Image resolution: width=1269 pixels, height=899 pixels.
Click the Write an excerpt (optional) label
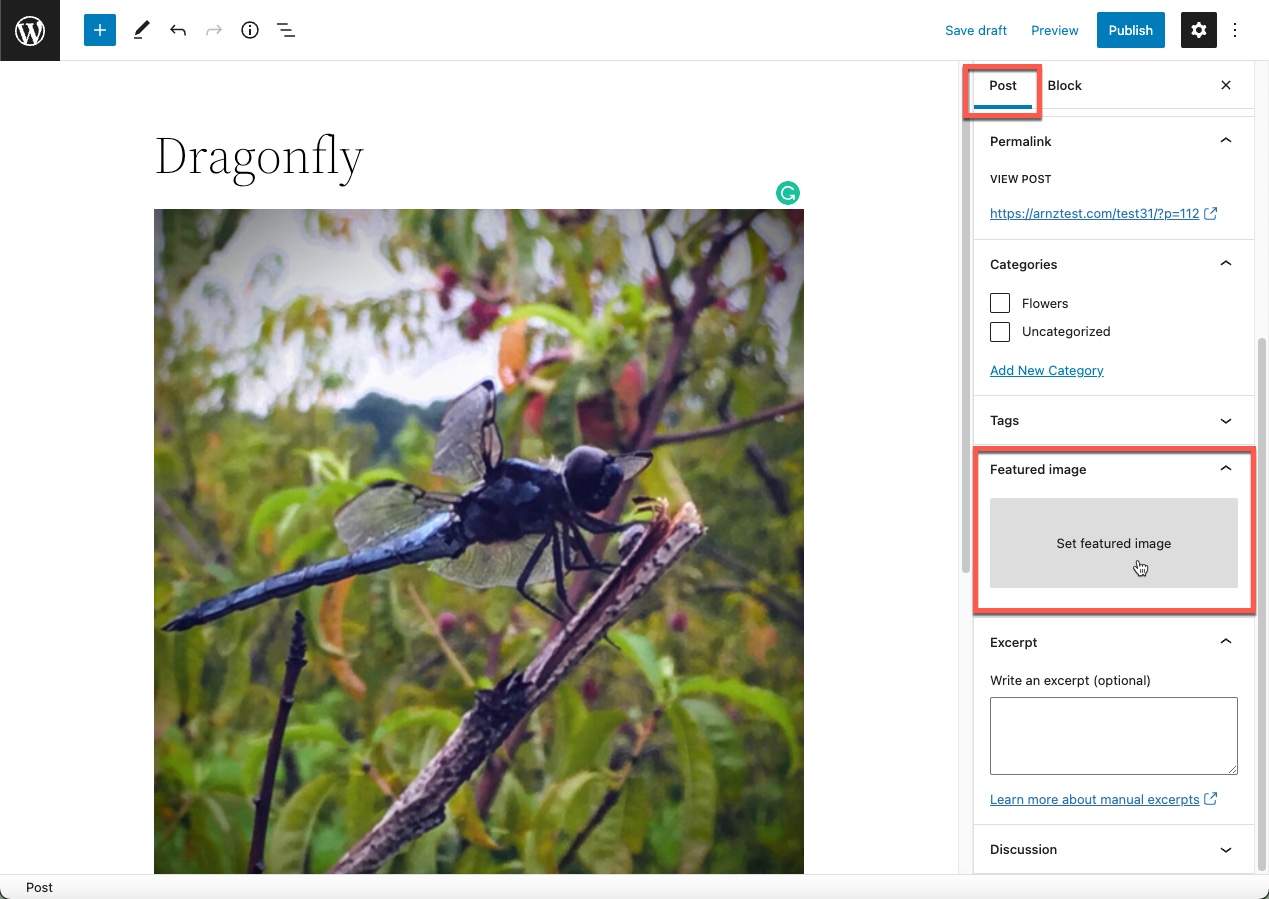(1070, 680)
